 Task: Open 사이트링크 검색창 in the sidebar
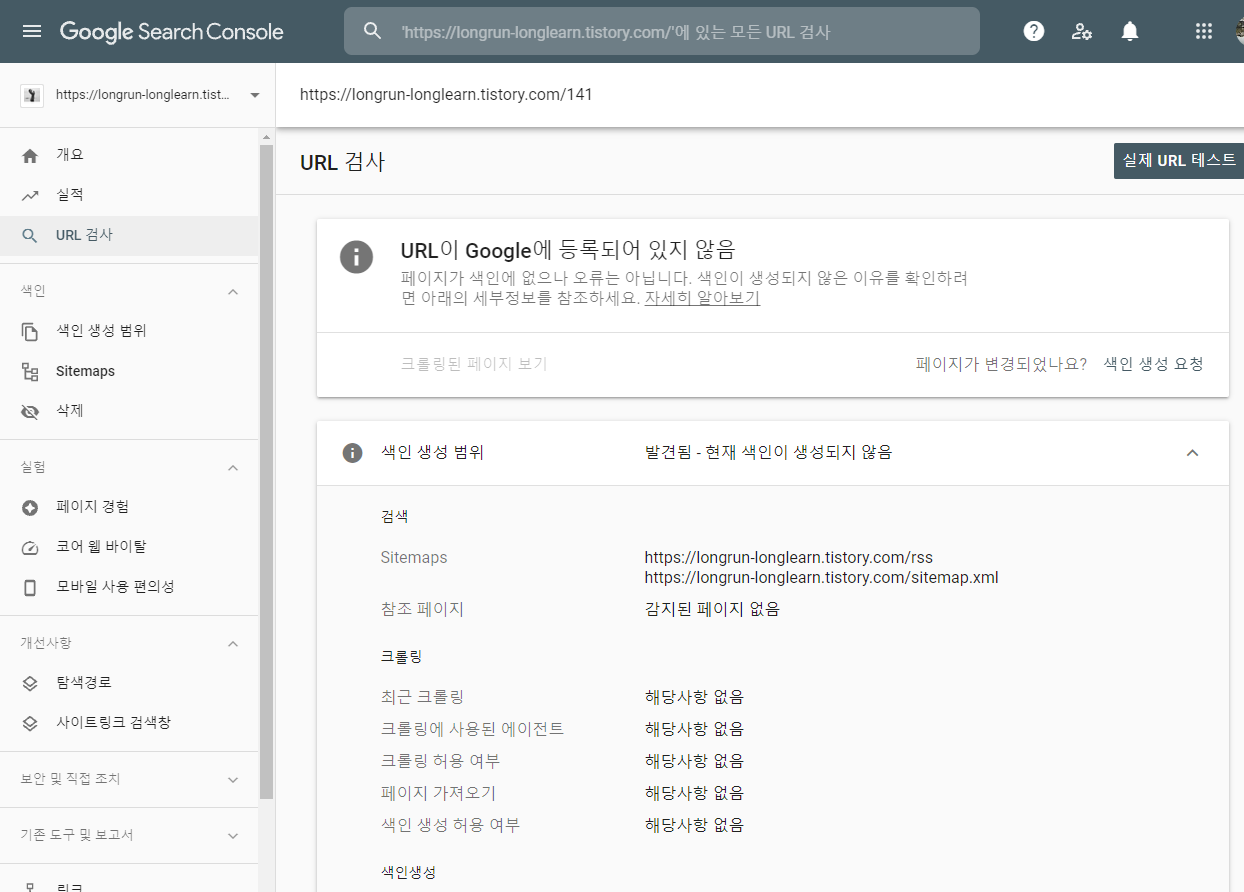point(129,723)
